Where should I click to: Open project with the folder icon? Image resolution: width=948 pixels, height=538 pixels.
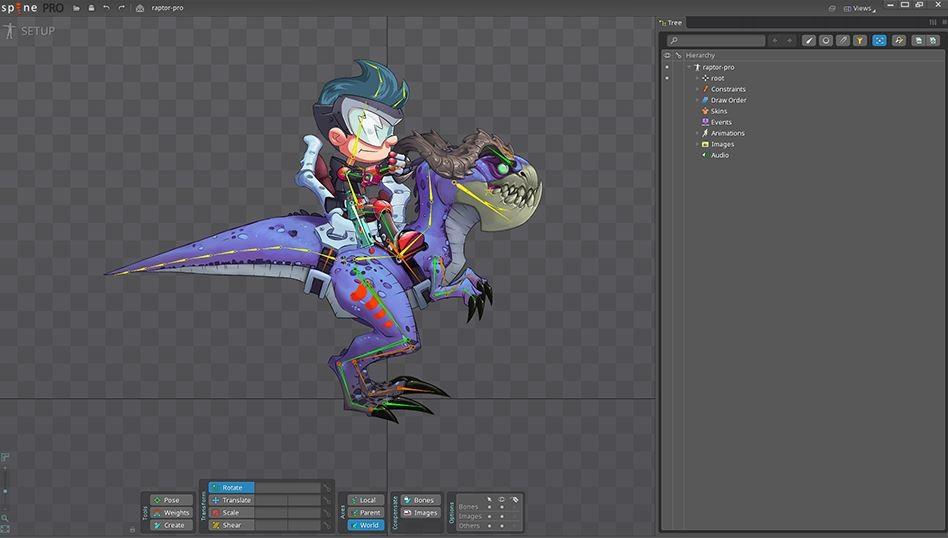(x=76, y=8)
